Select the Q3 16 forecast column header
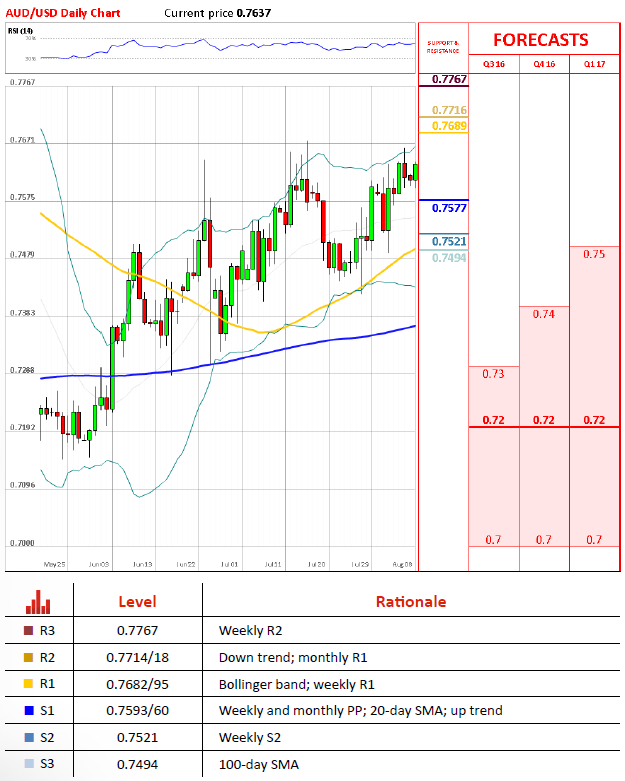The image size is (625, 781). click(x=493, y=64)
